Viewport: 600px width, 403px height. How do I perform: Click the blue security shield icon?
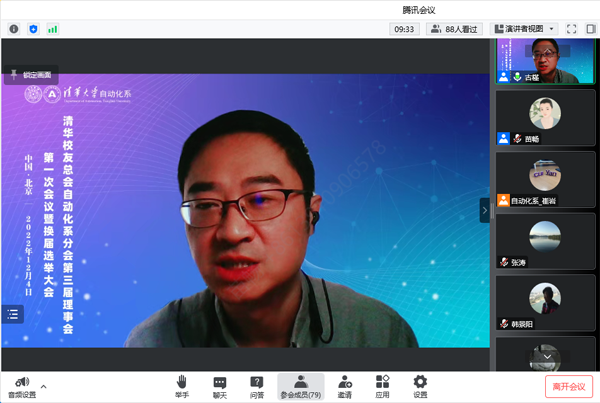33,29
